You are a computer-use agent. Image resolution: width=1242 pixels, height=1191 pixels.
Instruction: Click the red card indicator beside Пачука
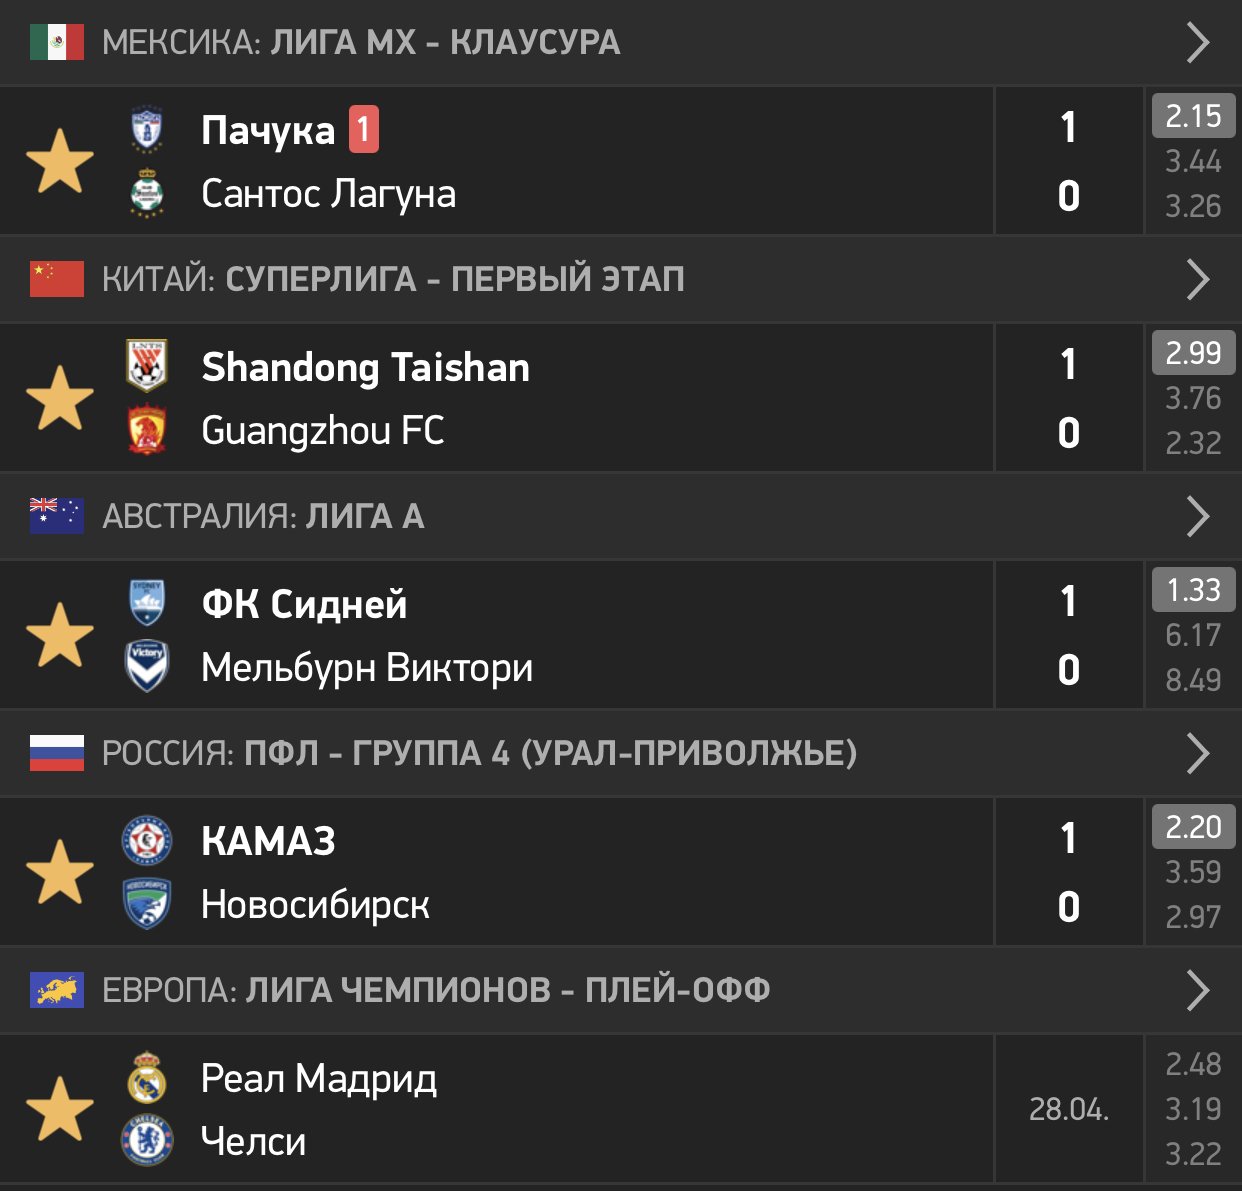coord(364,129)
